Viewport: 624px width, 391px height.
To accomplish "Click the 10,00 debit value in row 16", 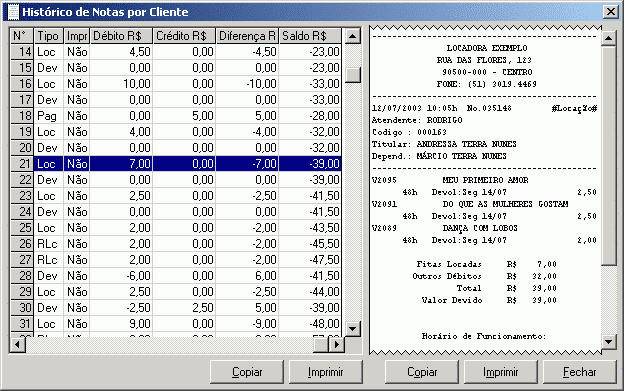I will click(121, 84).
